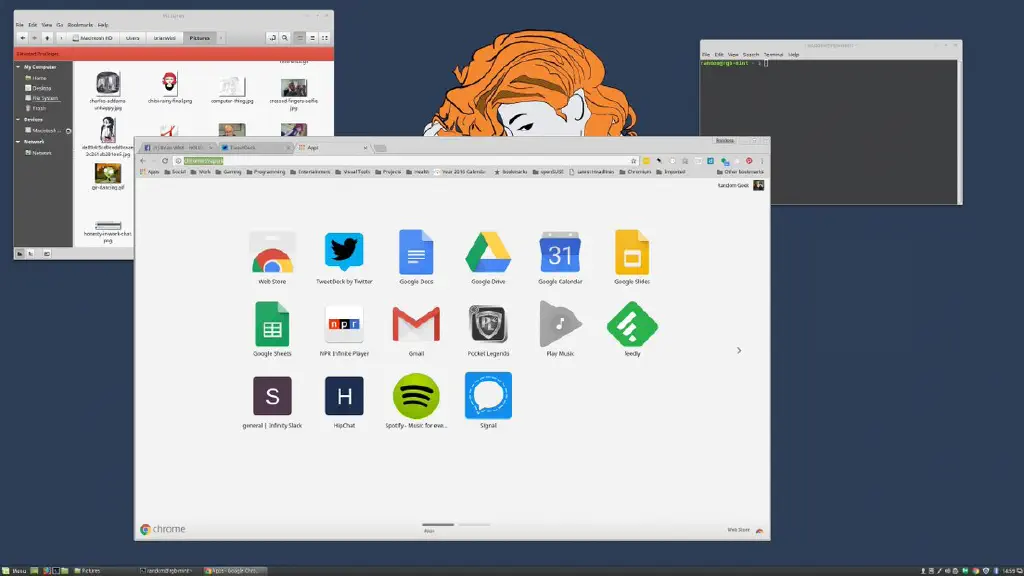
Task: Open the feedly app
Action: [x=632, y=329]
